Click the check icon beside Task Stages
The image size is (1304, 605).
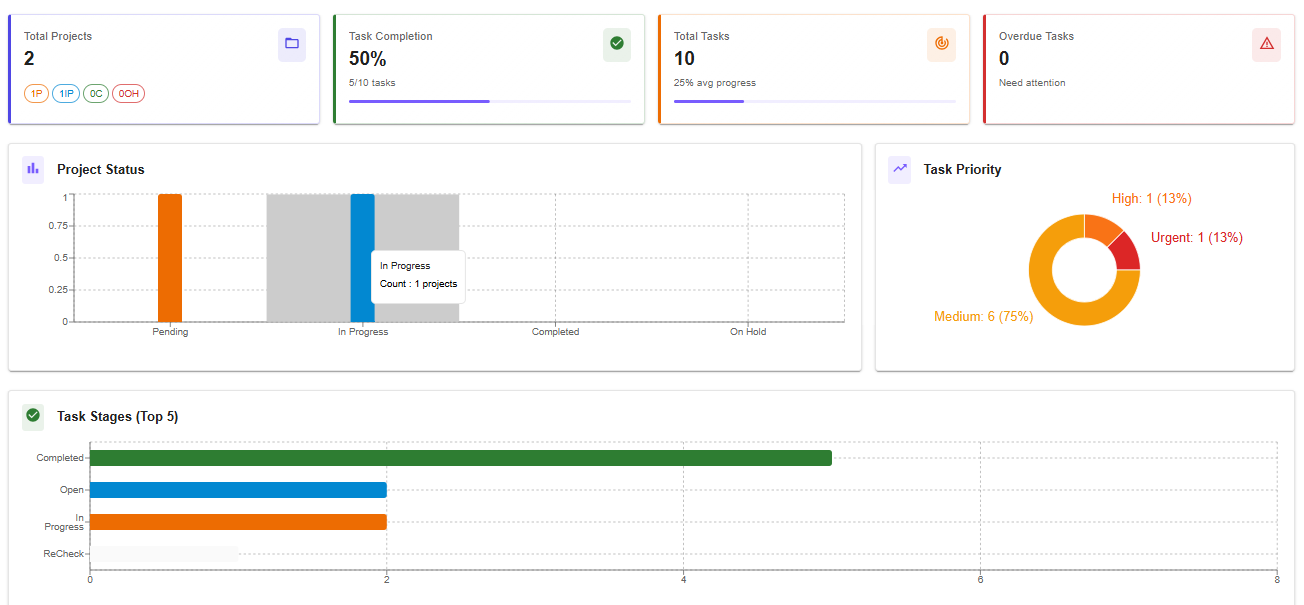tap(33, 416)
